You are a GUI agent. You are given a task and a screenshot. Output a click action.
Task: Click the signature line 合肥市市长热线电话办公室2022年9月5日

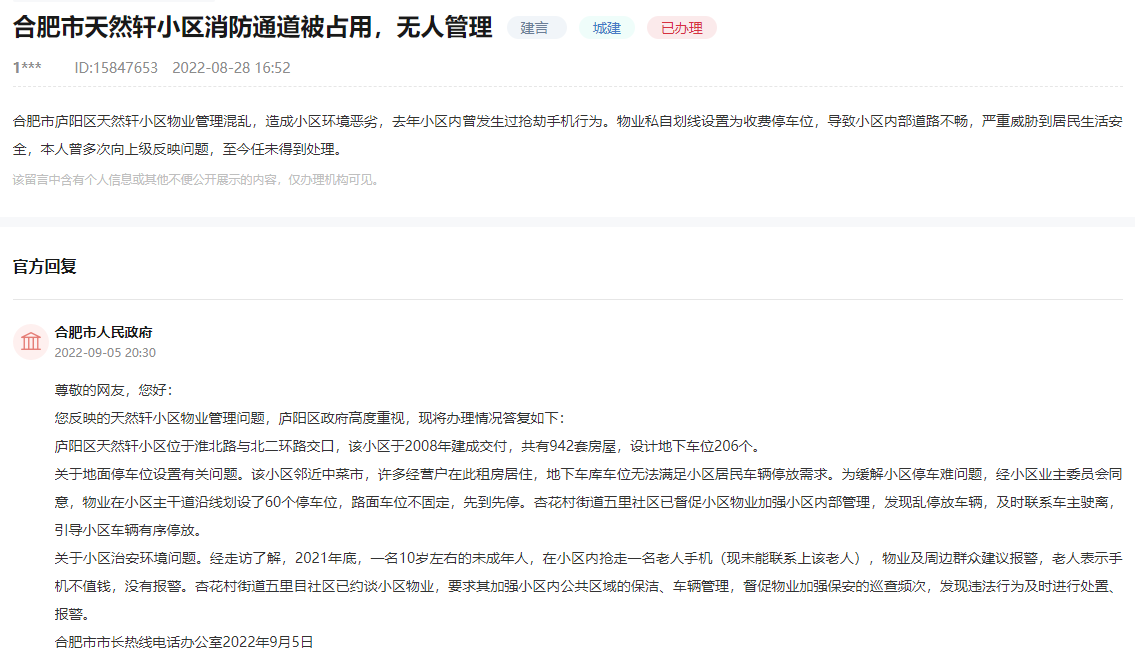click(x=184, y=642)
